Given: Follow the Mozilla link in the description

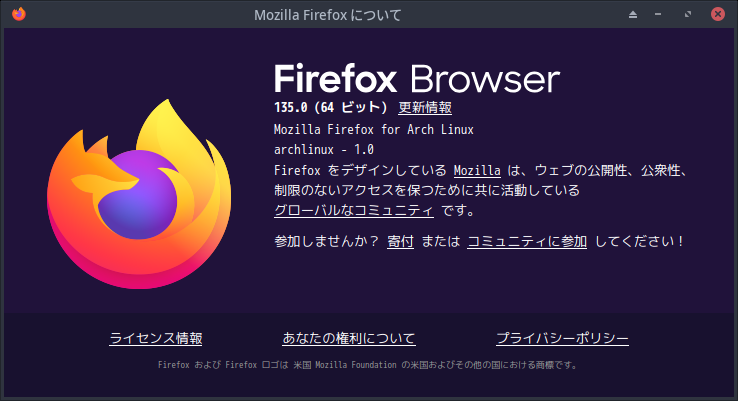Looking at the screenshot, I should (477, 170).
